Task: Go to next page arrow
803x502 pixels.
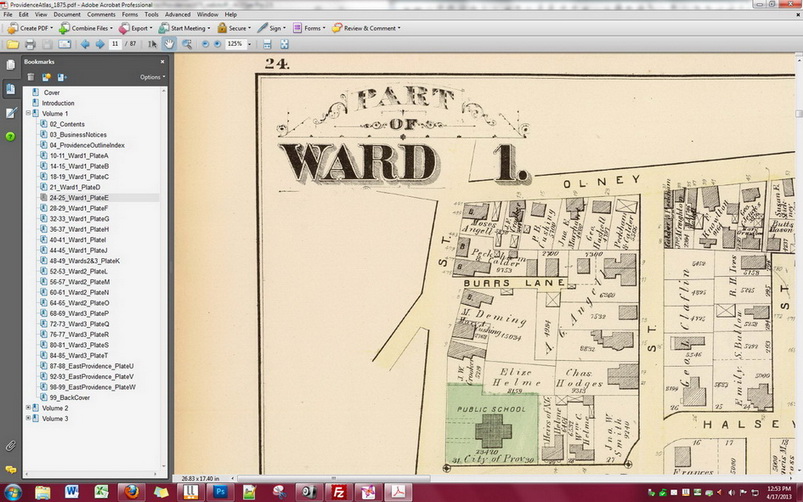Action: pos(100,45)
